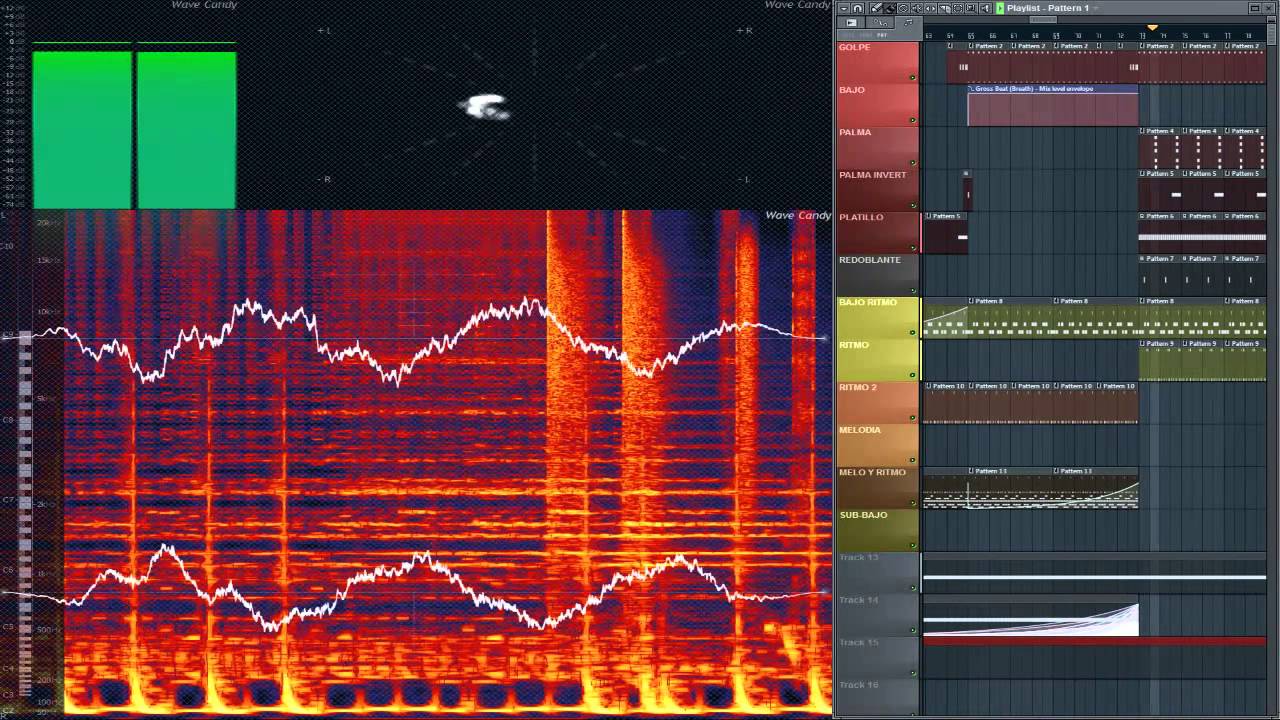Play the pattern via green Playlist button
This screenshot has width=1280, height=720.
tap(1000, 8)
